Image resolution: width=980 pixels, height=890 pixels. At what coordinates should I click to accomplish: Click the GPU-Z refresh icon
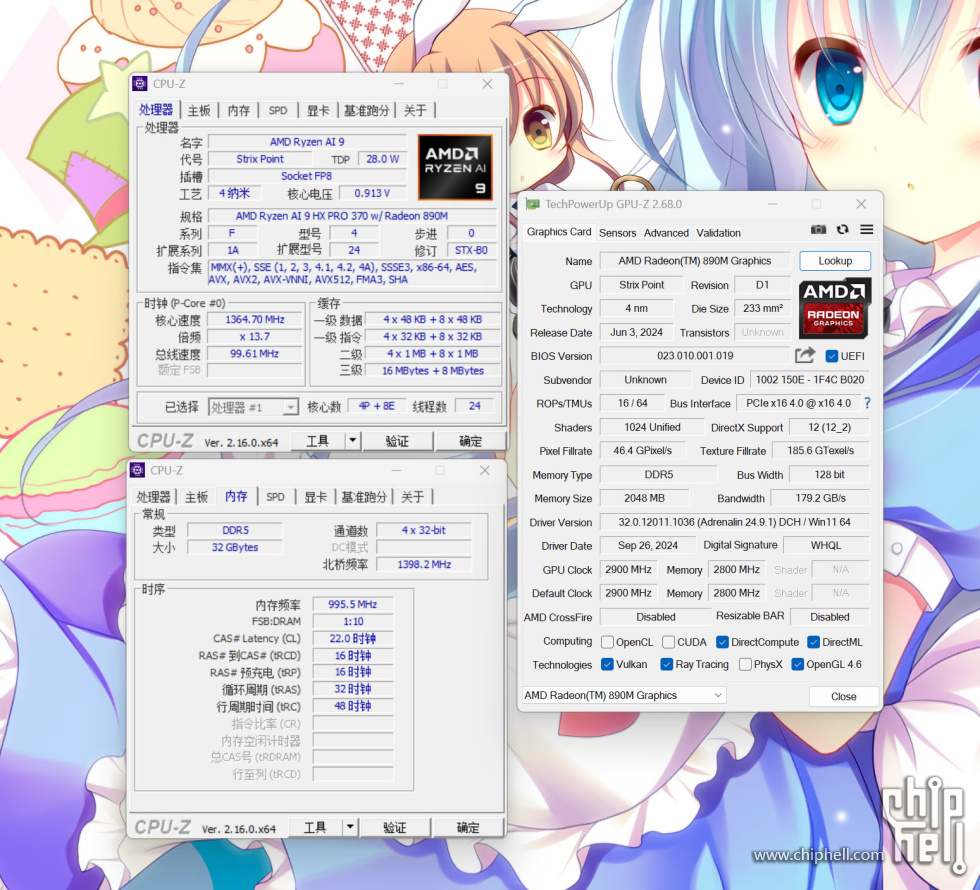(x=842, y=229)
